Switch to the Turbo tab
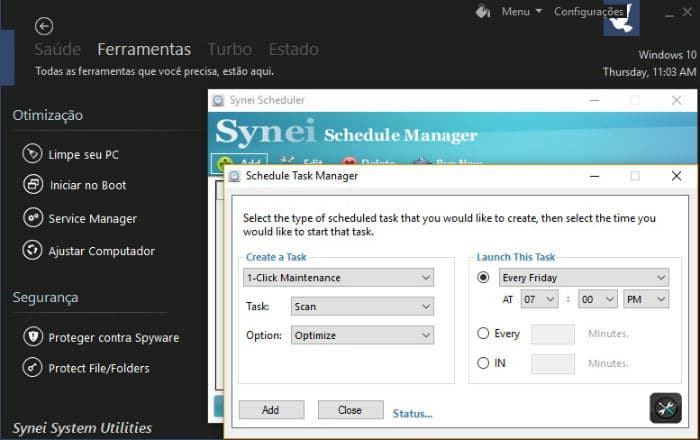700x440 pixels. pyautogui.click(x=230, y=49)
